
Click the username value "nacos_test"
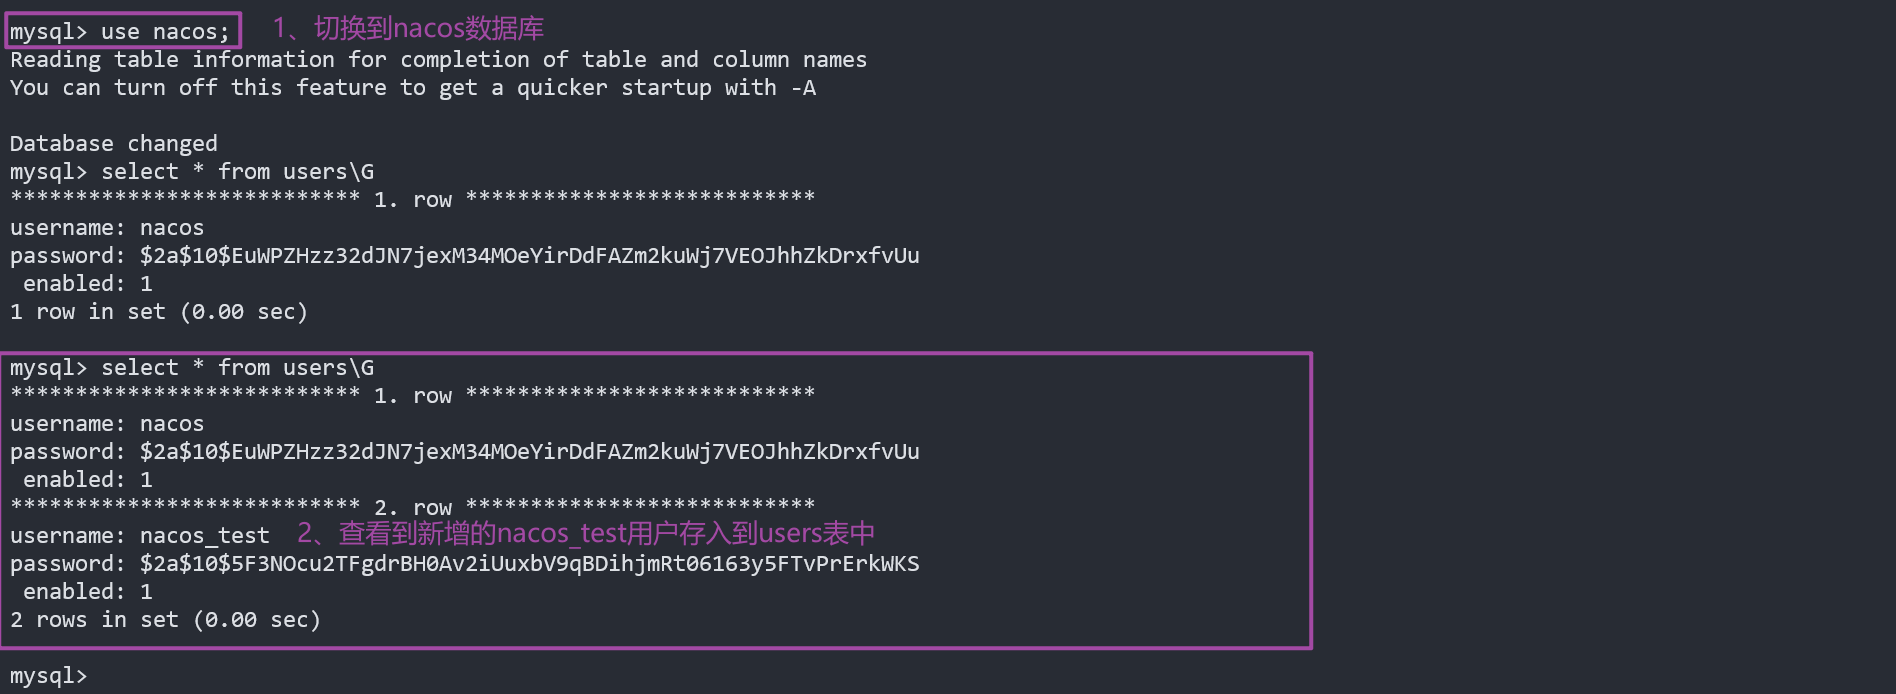click(204, 536)
